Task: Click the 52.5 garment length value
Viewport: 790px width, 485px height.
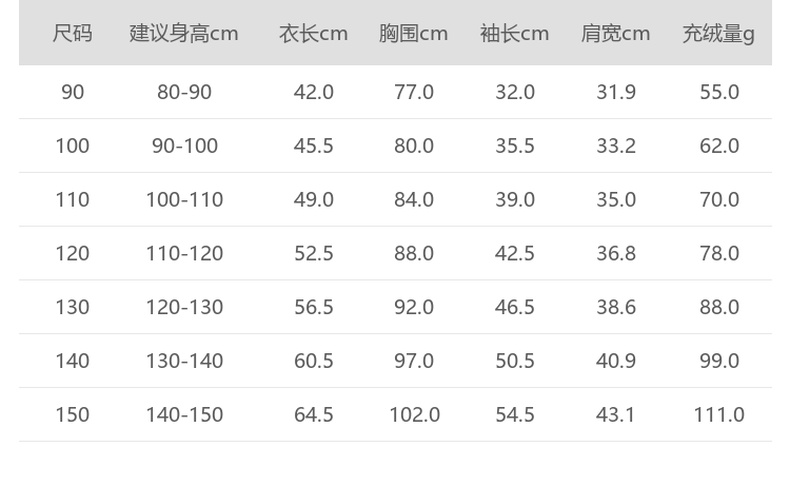Action: point(313,254)
